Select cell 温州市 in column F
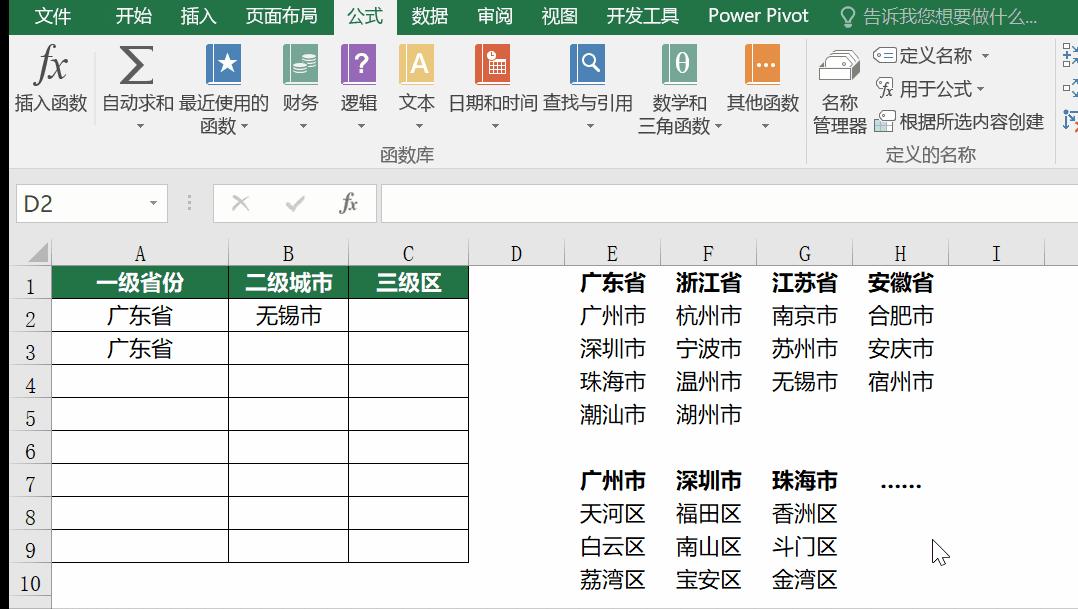 pos(708,381)
